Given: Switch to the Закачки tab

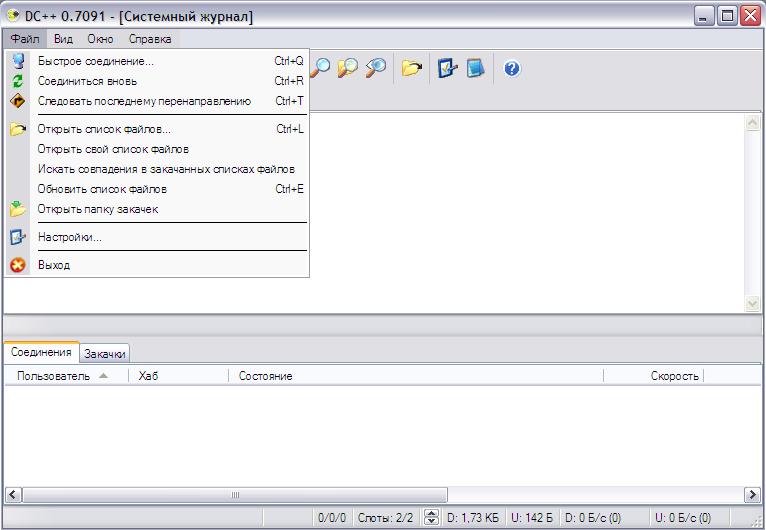Looking at the screenshot, I should pos(105,353).
